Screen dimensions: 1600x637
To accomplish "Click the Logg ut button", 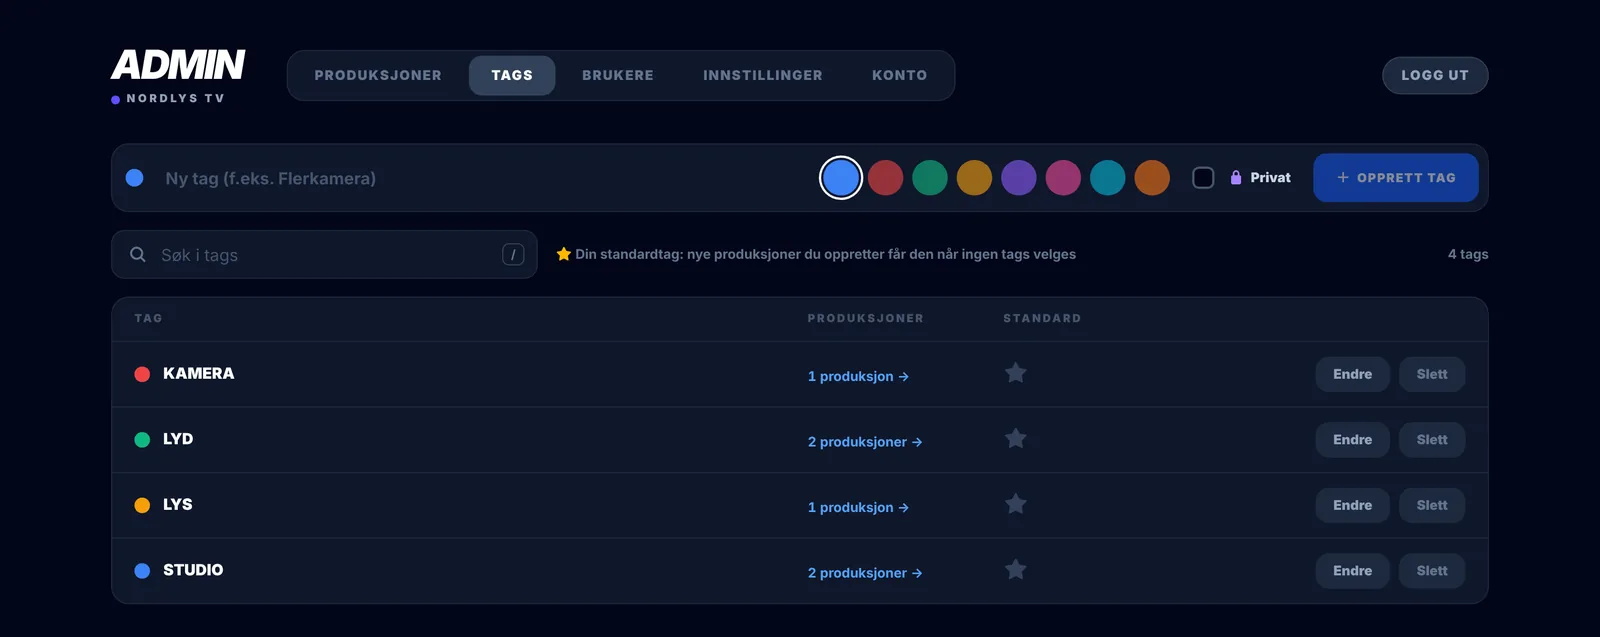I will [1435, 76].
